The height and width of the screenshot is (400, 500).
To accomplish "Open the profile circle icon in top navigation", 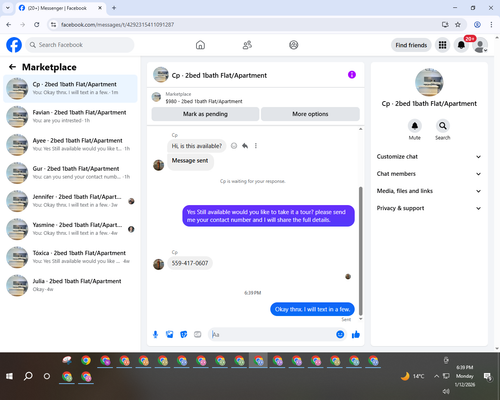I will click(294, 45).
